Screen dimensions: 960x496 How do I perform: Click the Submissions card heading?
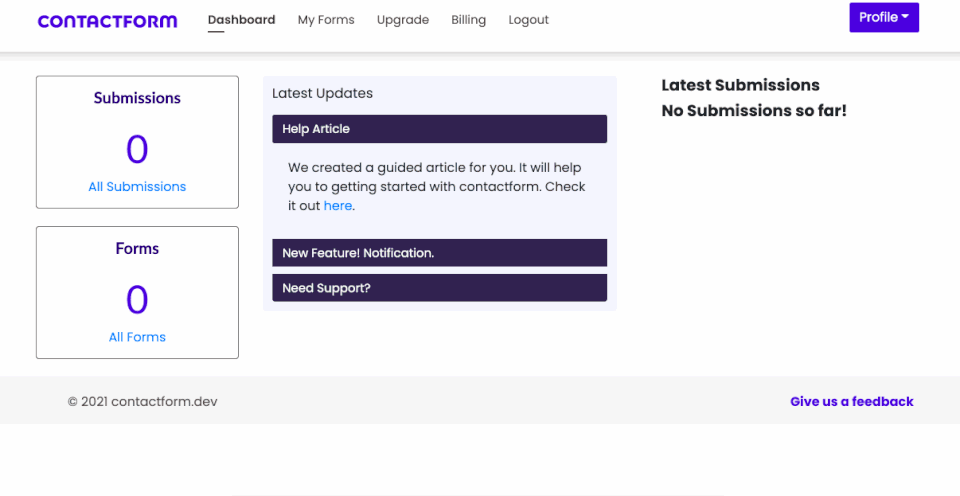coord(137,98)
